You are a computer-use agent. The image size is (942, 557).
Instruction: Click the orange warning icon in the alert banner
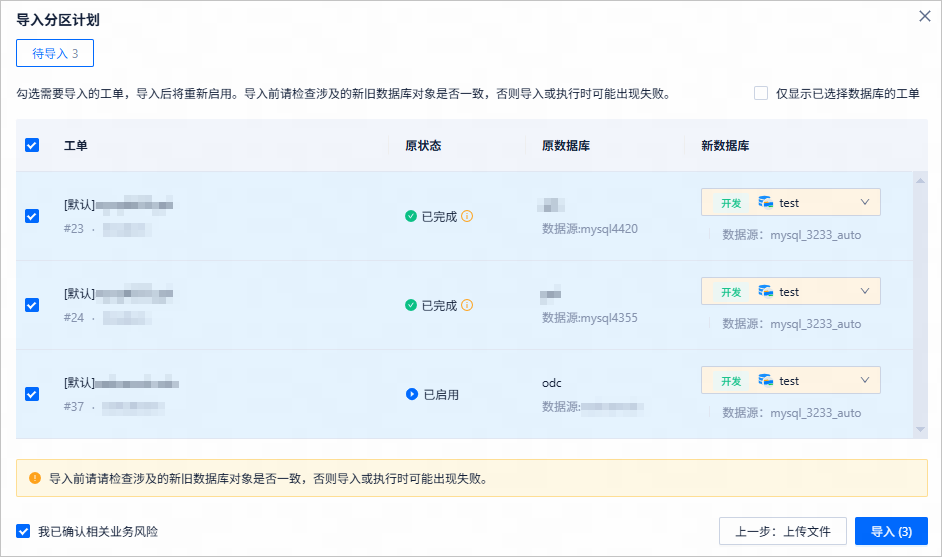pyautogui.click(x=35, y=478)
